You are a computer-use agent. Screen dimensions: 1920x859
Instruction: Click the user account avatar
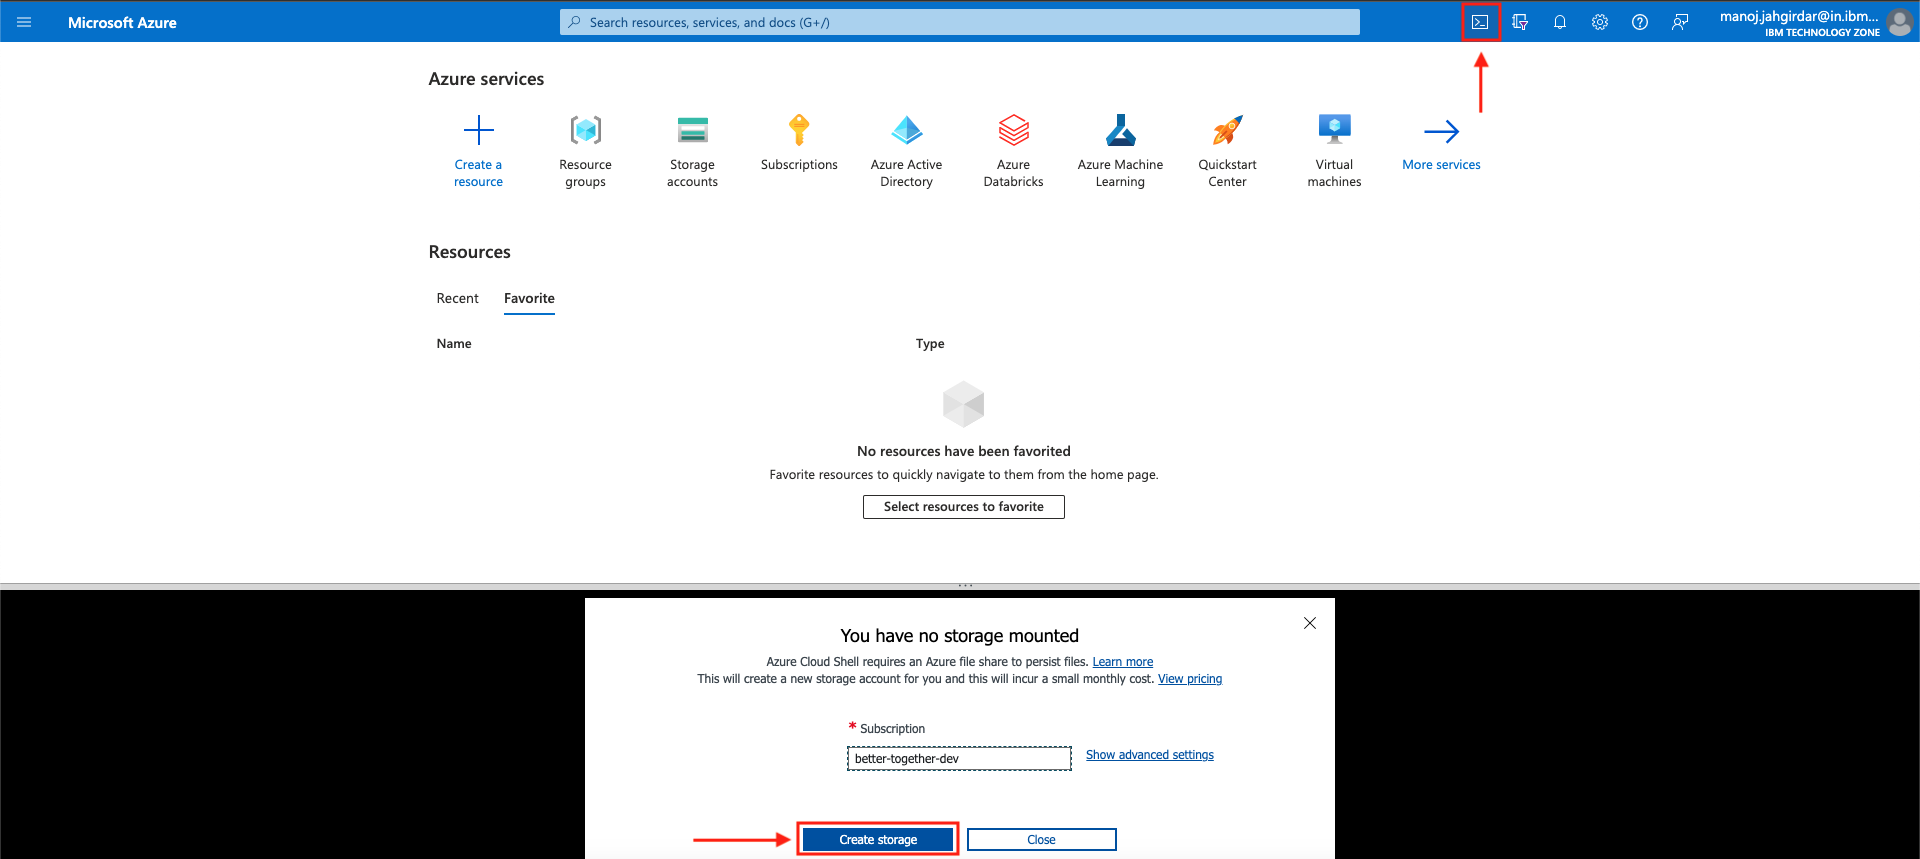(x=1900, y=22)
